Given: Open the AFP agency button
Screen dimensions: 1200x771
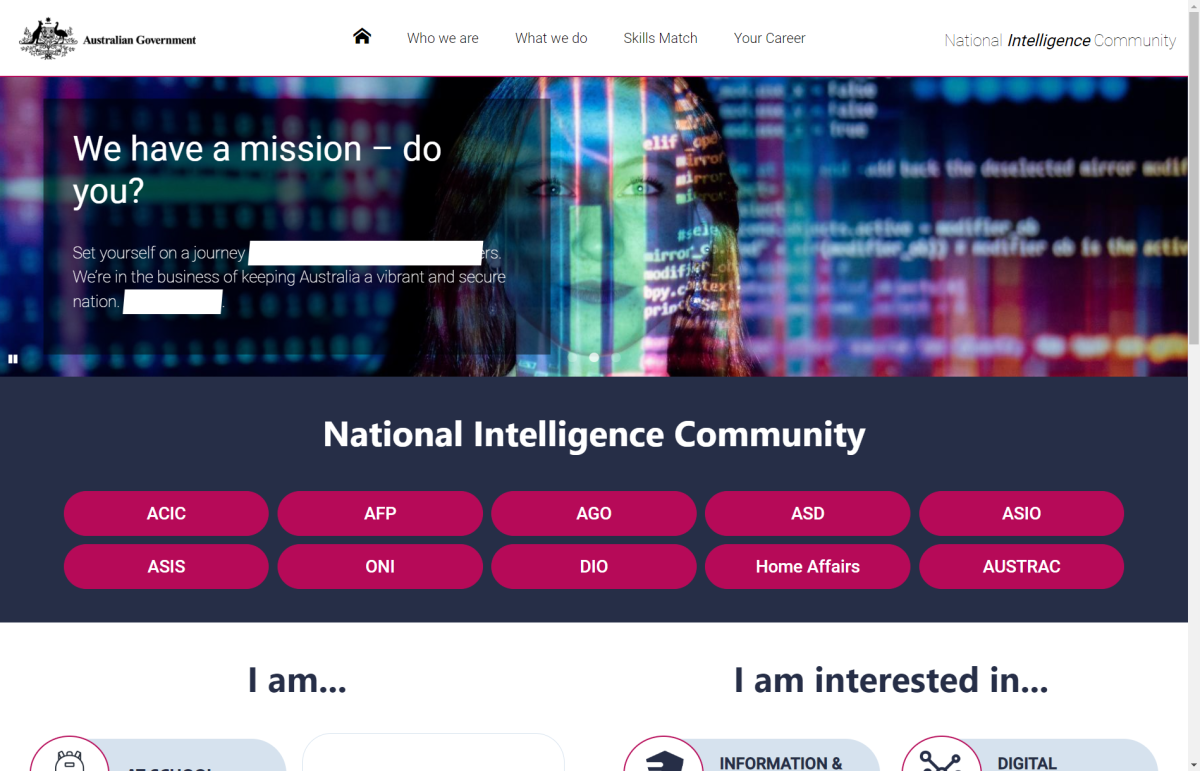Looking at the screenshot, I should [380, 513].
